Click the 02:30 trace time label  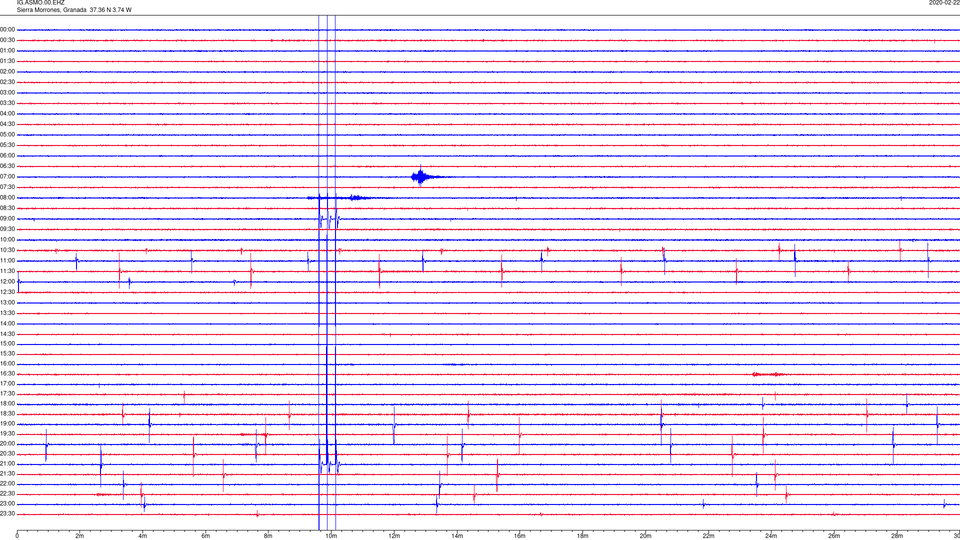(x=7, y=82)
